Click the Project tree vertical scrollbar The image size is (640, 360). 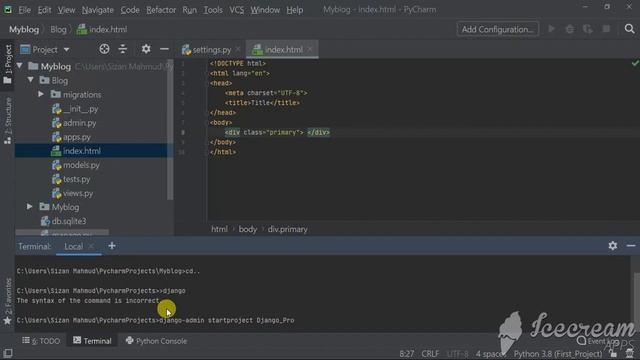[170, 130]
